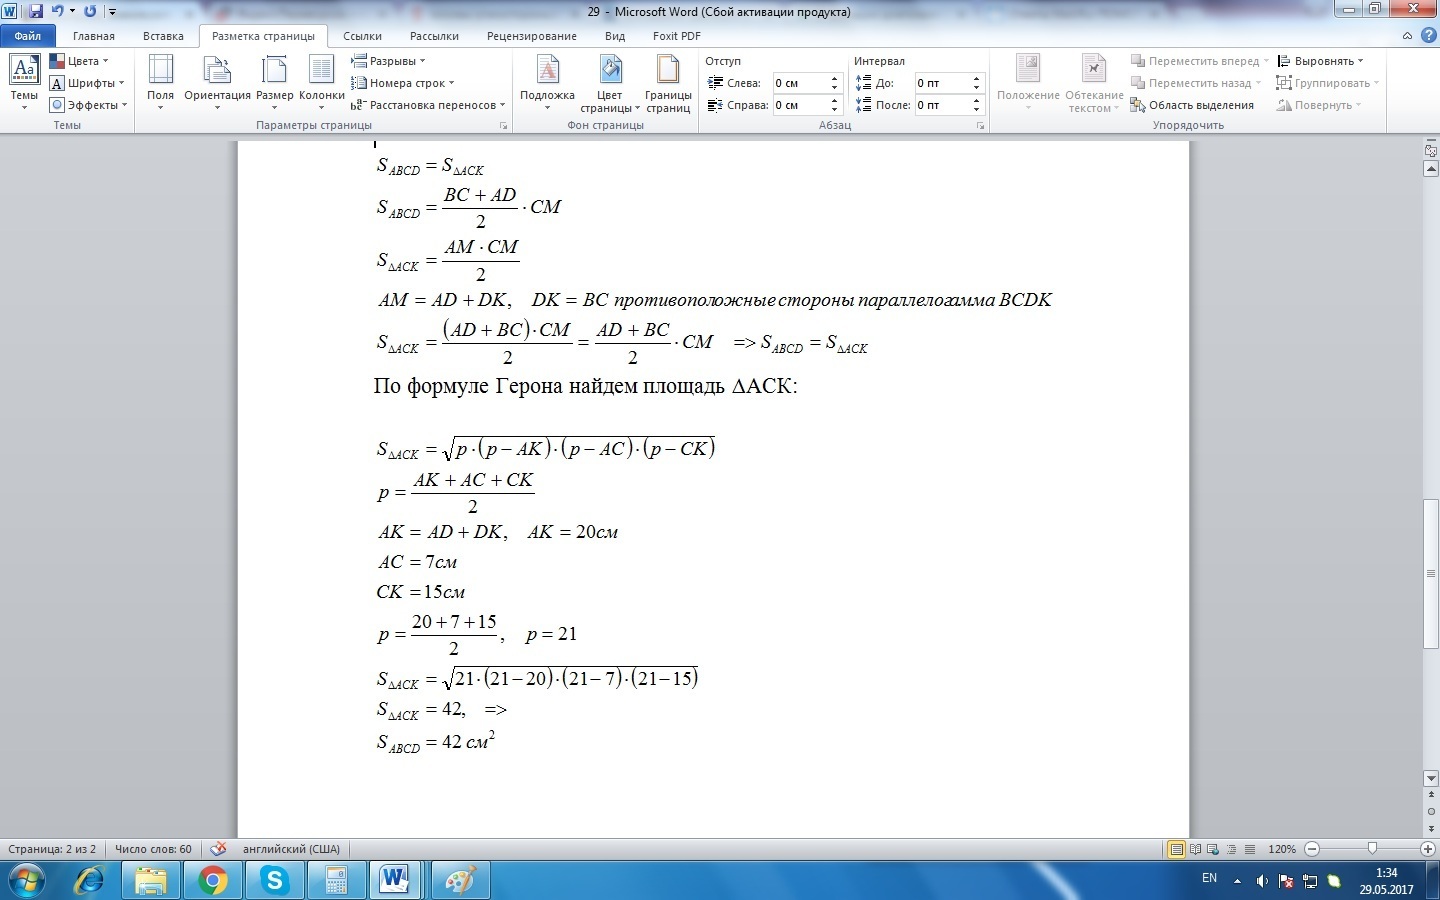Expand the Параметры страницы dialog launcher
Image resolution: width=1440 pixels, height=900 pixels.
(x=503, y=126)
